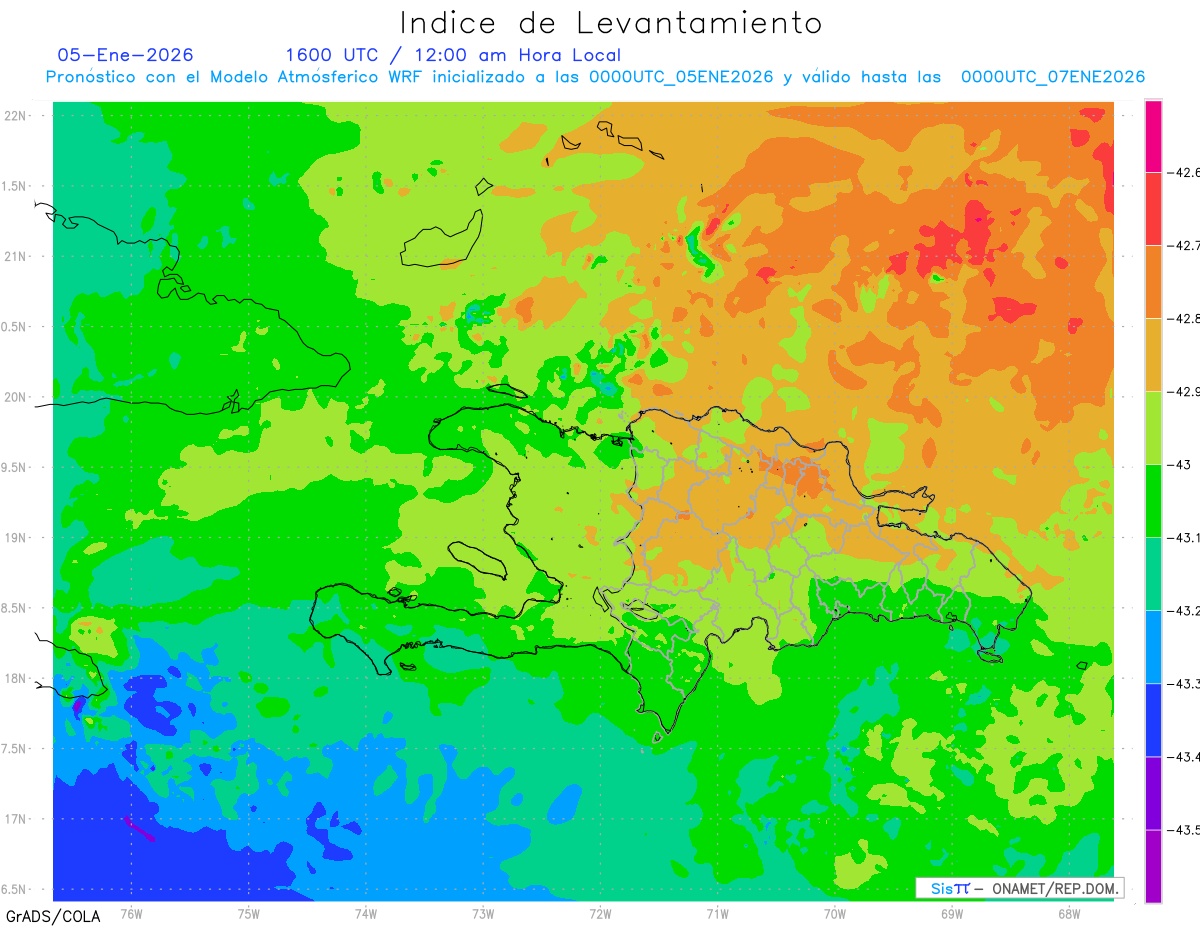Click the "71W" longitude label
This screenshot has height=927, width=1200.
[x=717, y=913]
